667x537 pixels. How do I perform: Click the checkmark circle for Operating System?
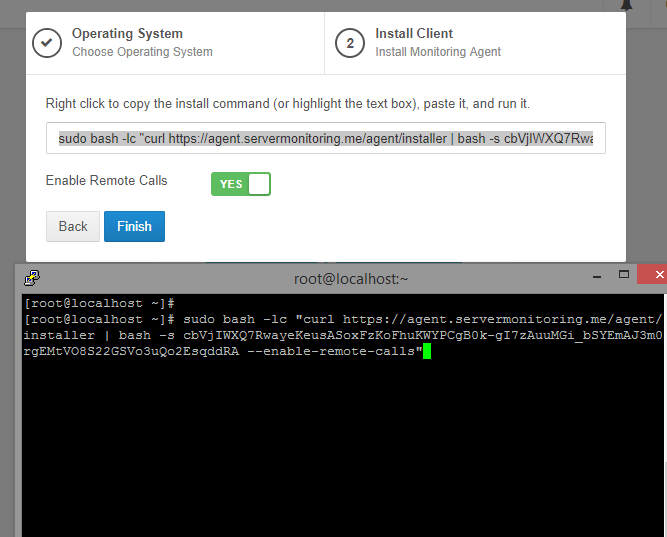click(x=47, y=43)
